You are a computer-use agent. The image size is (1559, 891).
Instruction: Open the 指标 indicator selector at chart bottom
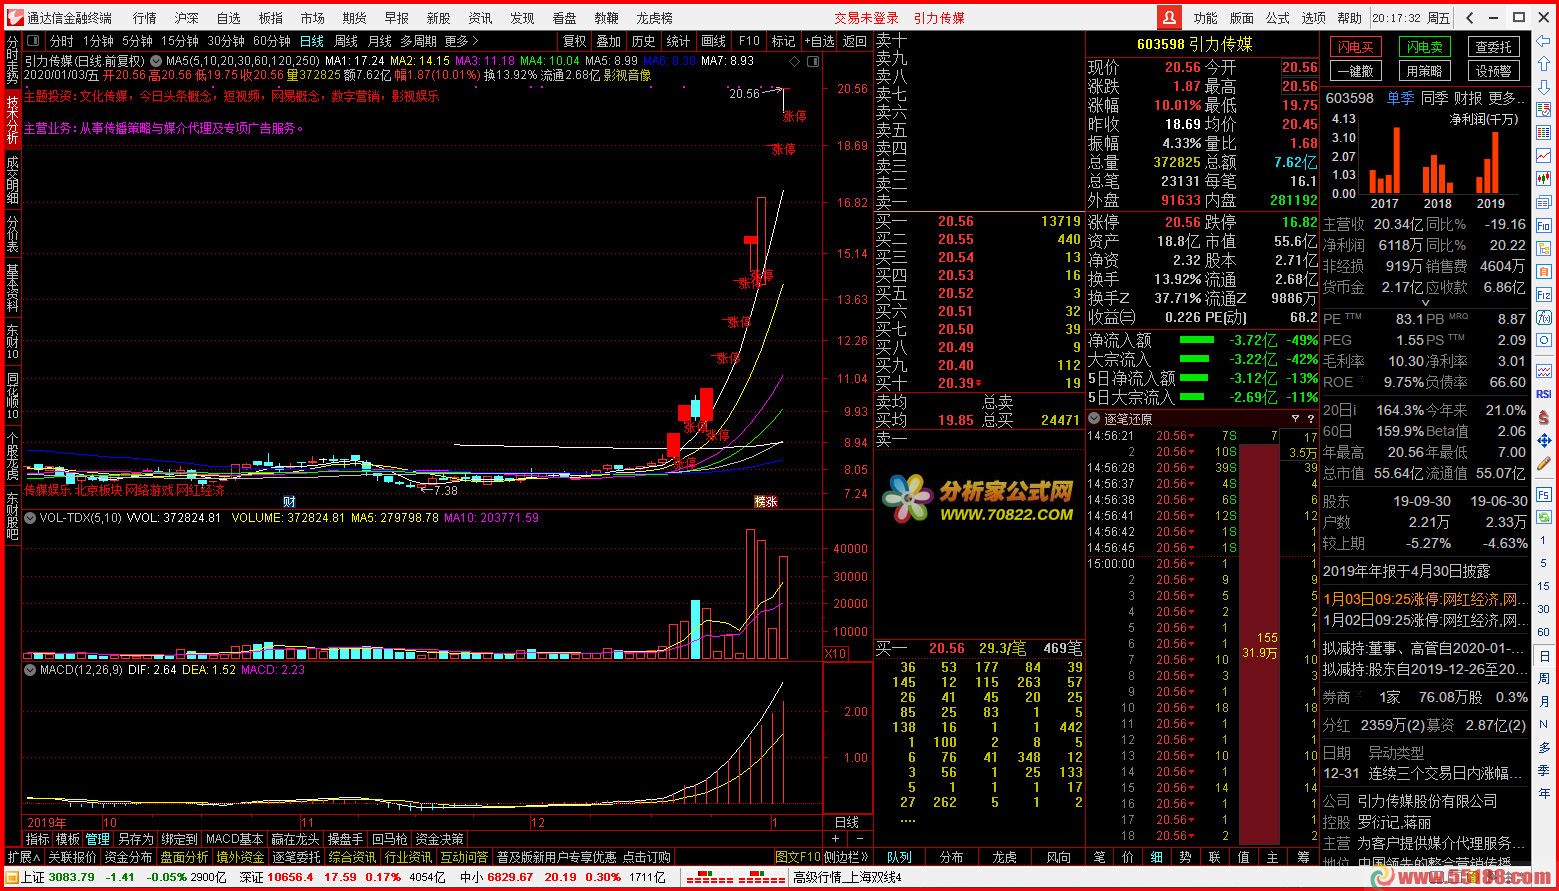(38, 839)
